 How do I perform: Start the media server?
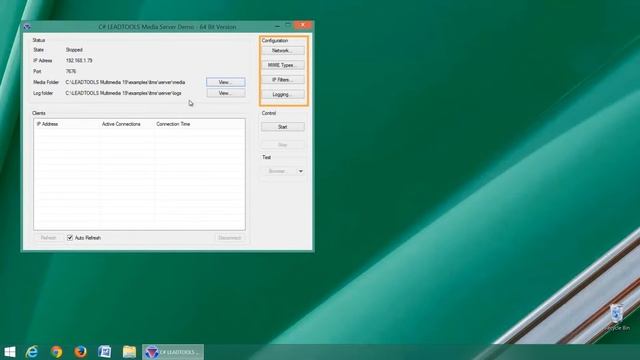tap(282, 127)
